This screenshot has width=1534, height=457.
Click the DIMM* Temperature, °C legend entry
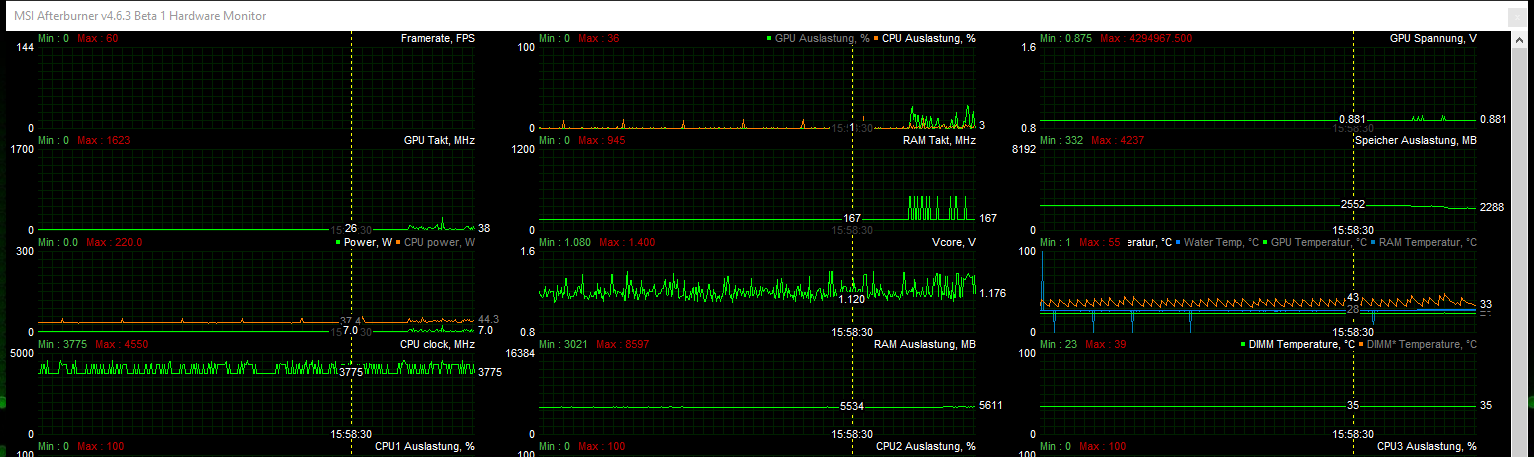click(1421, 344)
